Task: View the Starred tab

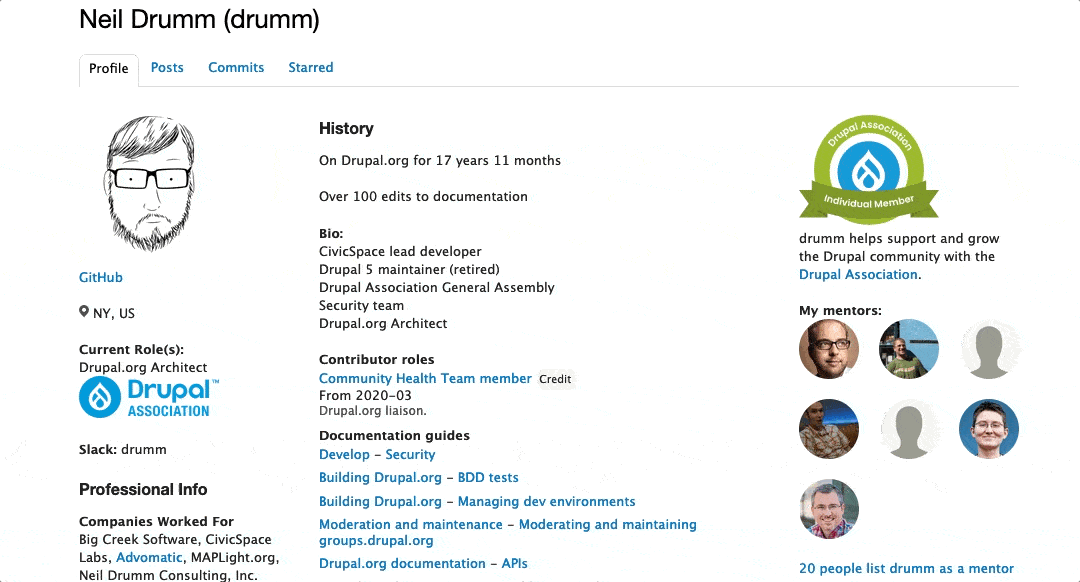Action: 310,67
